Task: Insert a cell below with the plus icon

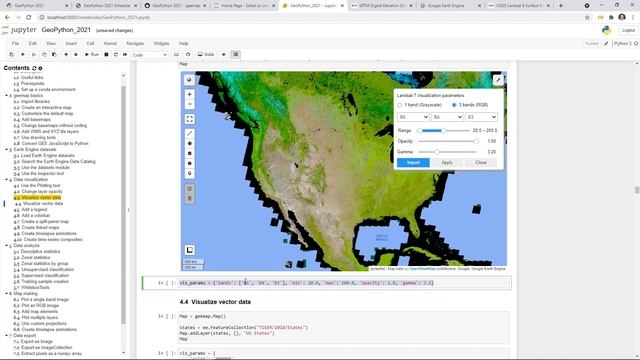Action: click(x=22, y=54)
